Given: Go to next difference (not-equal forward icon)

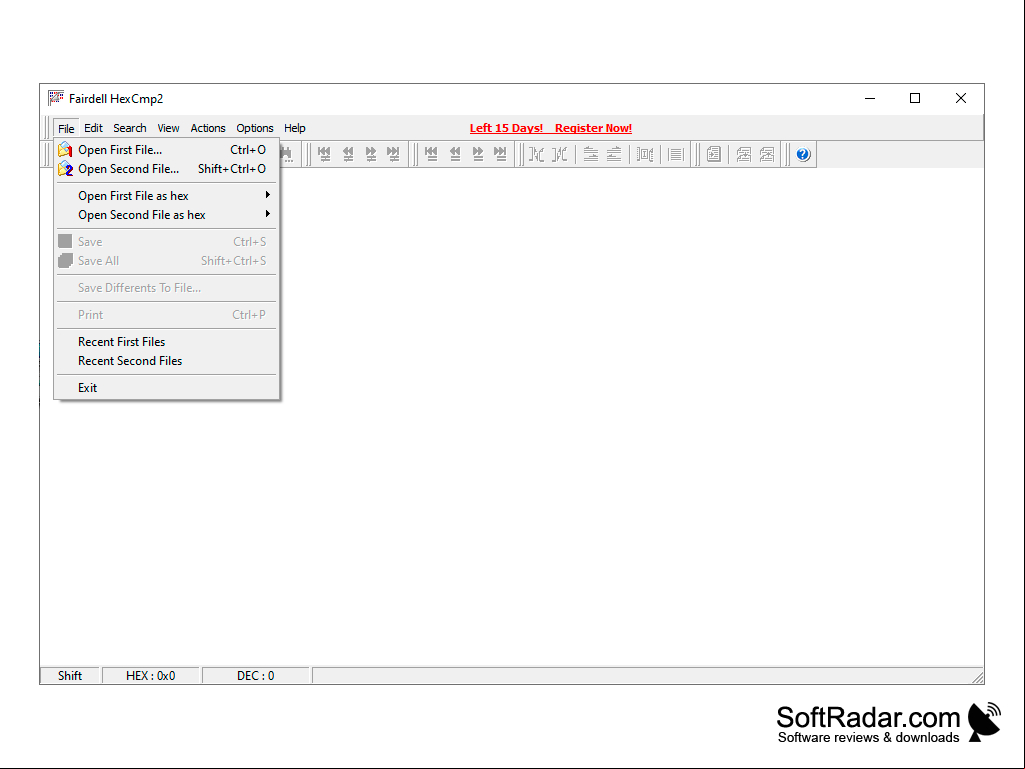Looking at the screenshot, I should click(371, 154).
